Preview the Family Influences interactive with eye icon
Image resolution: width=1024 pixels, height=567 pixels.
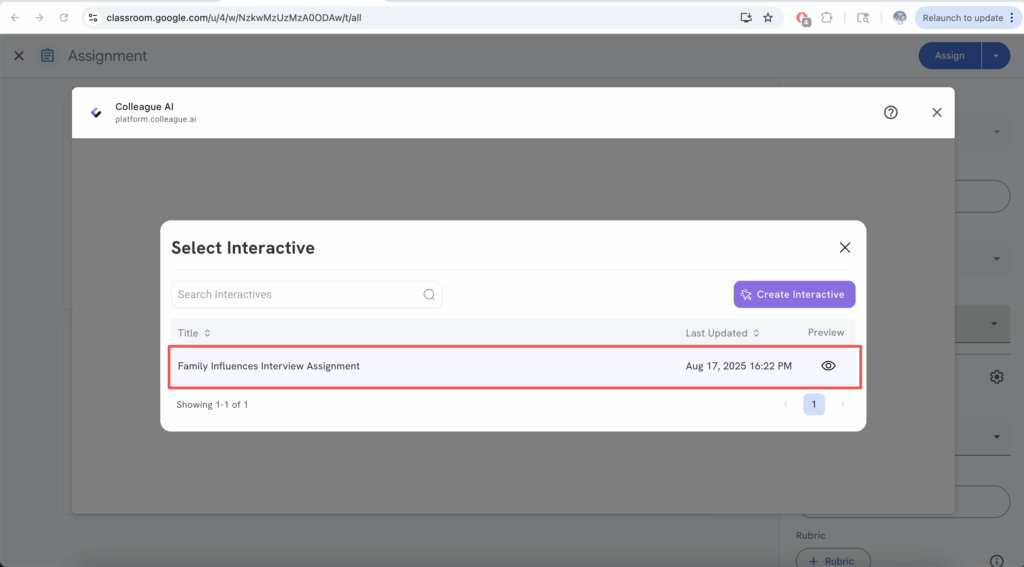(828, 366)
